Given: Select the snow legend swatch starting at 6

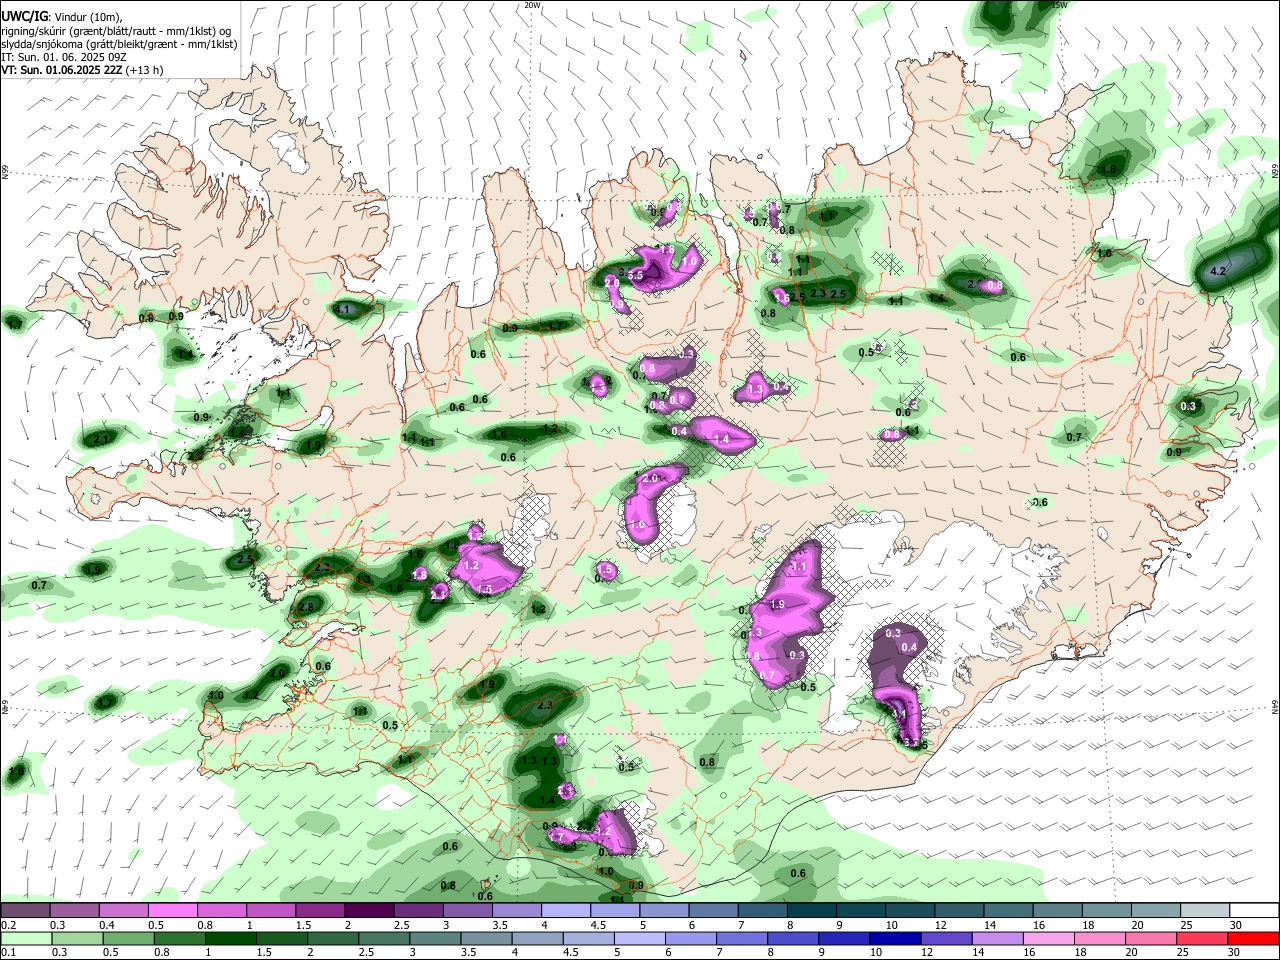Looking at the screenshot, I should pos(713,911).
